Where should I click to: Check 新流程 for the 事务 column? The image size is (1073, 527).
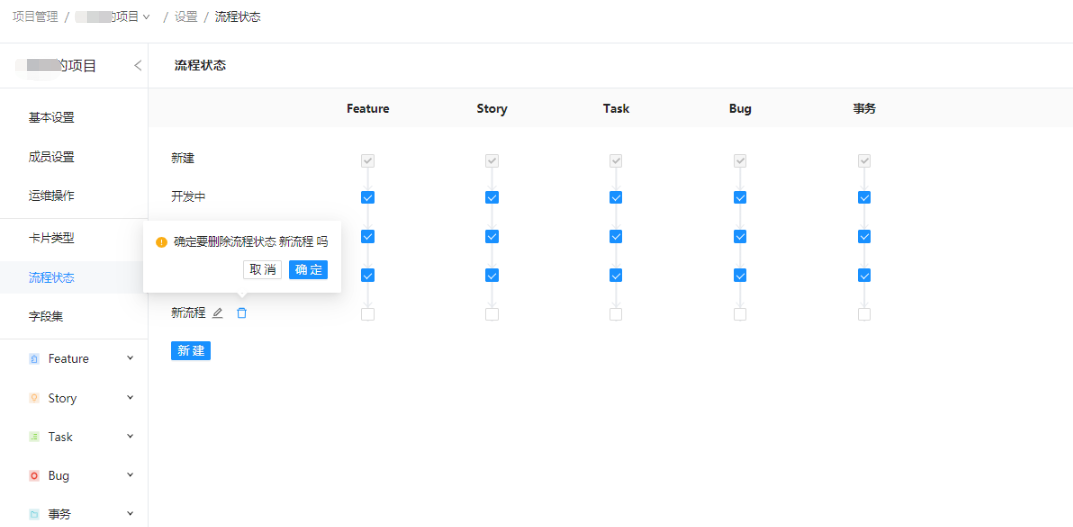tap(864, 314)
